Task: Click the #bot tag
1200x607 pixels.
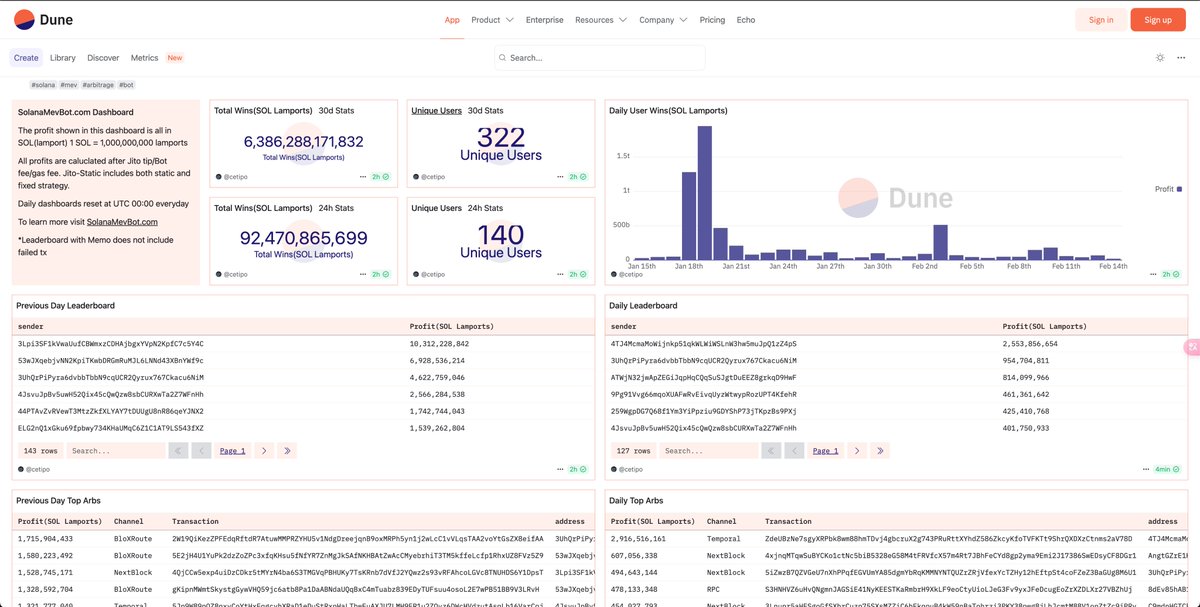Action: (126, 85)
